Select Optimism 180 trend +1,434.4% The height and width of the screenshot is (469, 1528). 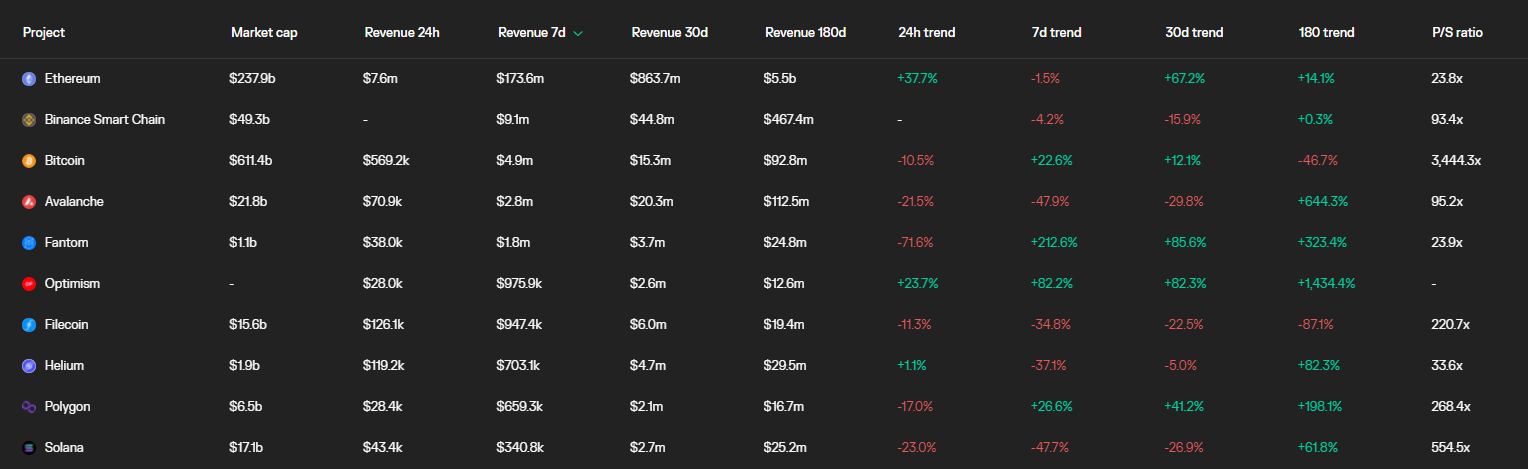click(x=1327, y=283)
